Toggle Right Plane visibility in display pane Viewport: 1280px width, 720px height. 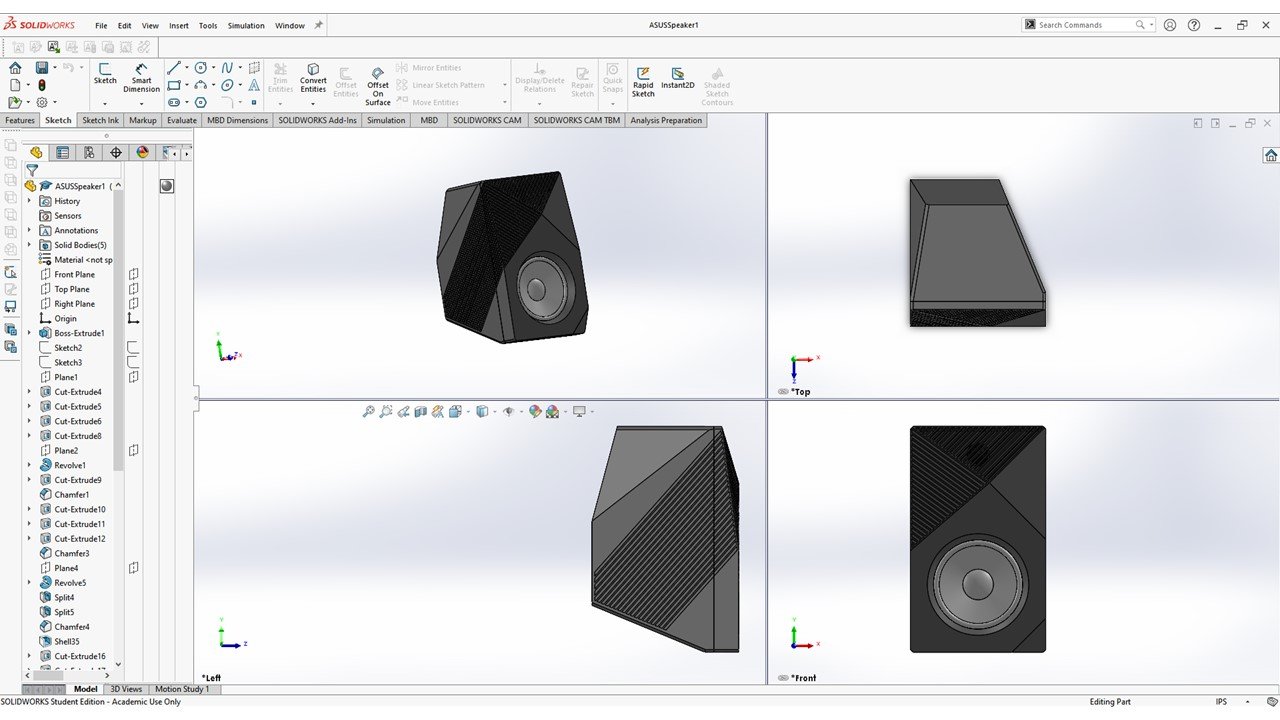pos(133,304)
